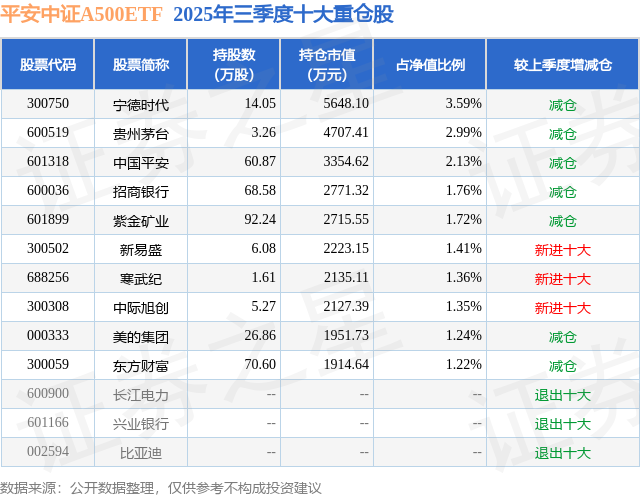640x497 pixels.
Task: Click market value 5648.10
Action: (346, 104)
